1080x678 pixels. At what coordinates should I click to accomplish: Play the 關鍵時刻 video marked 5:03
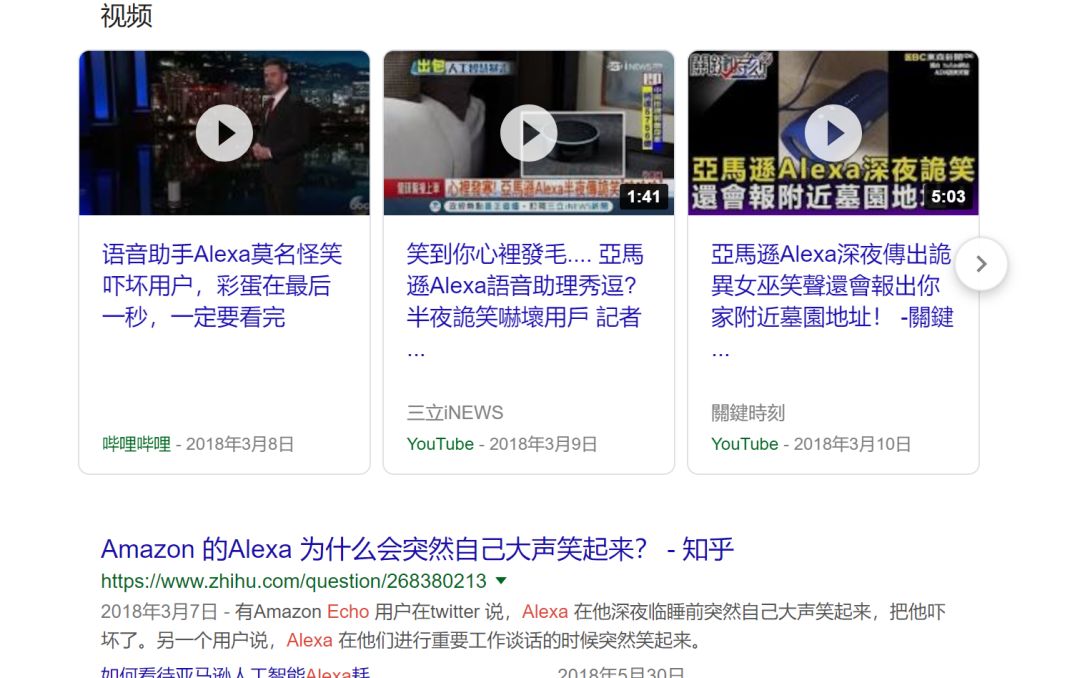click(x=833, y=133)
